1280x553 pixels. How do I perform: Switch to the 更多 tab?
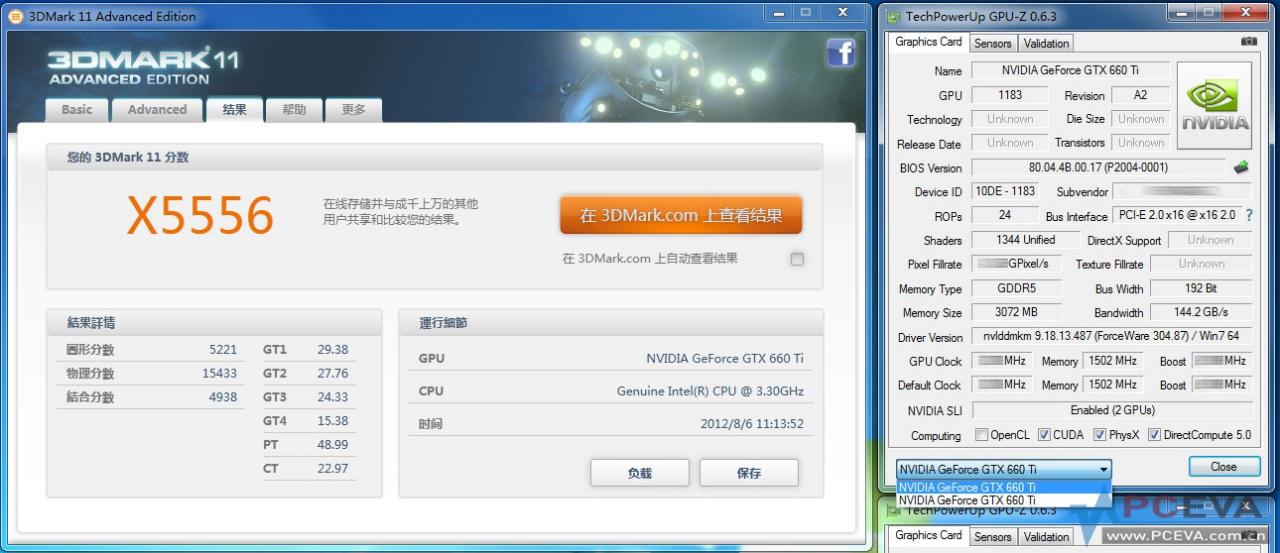[353, 110]
